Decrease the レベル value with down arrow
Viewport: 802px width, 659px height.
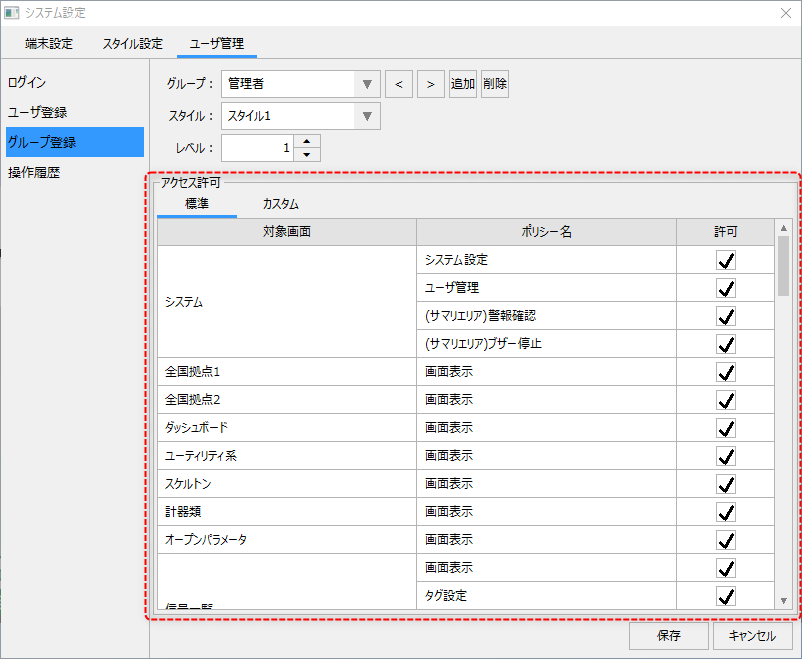(308, 154)
